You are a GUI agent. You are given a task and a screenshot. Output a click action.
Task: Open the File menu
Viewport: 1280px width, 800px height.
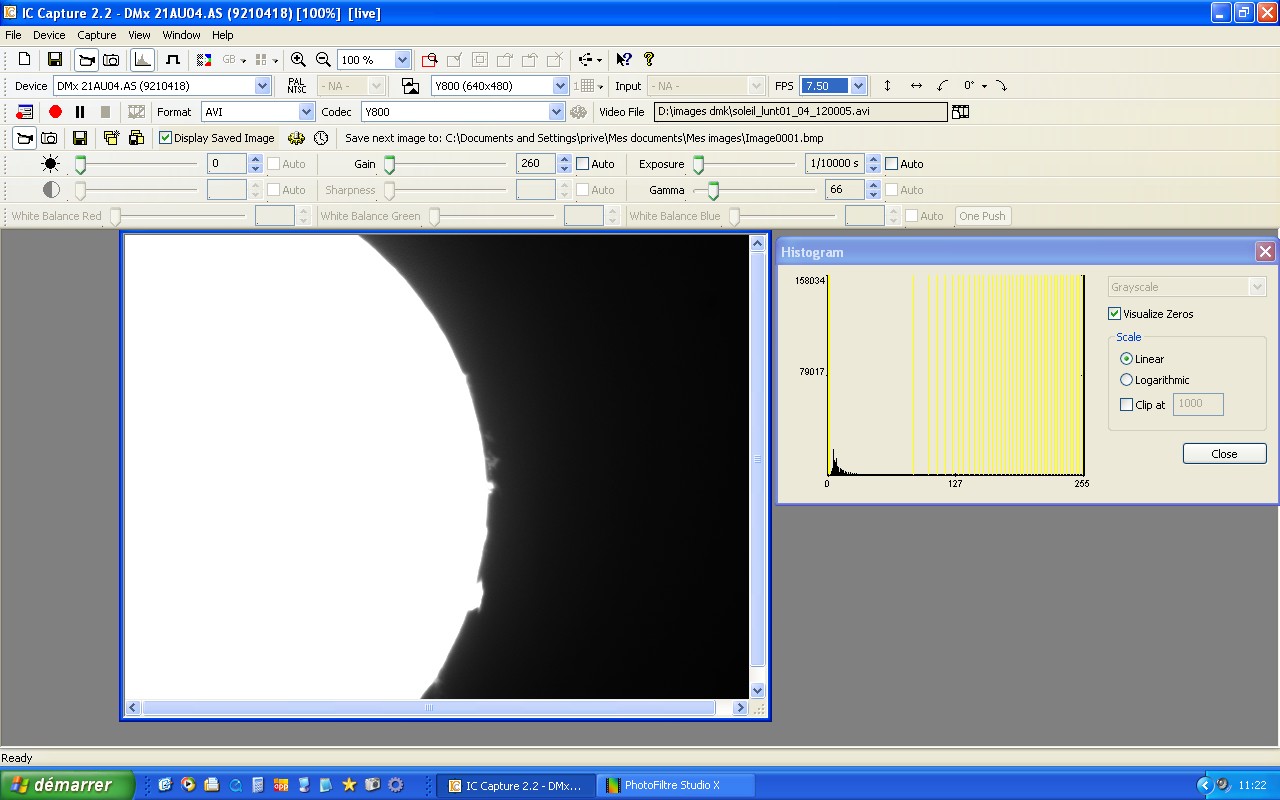click(13, 35)
